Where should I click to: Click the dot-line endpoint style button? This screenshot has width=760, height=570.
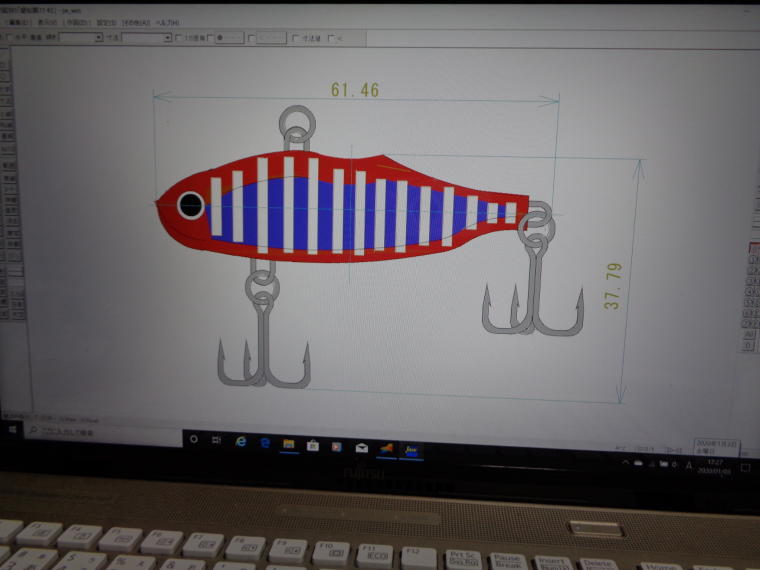[229, 38]
